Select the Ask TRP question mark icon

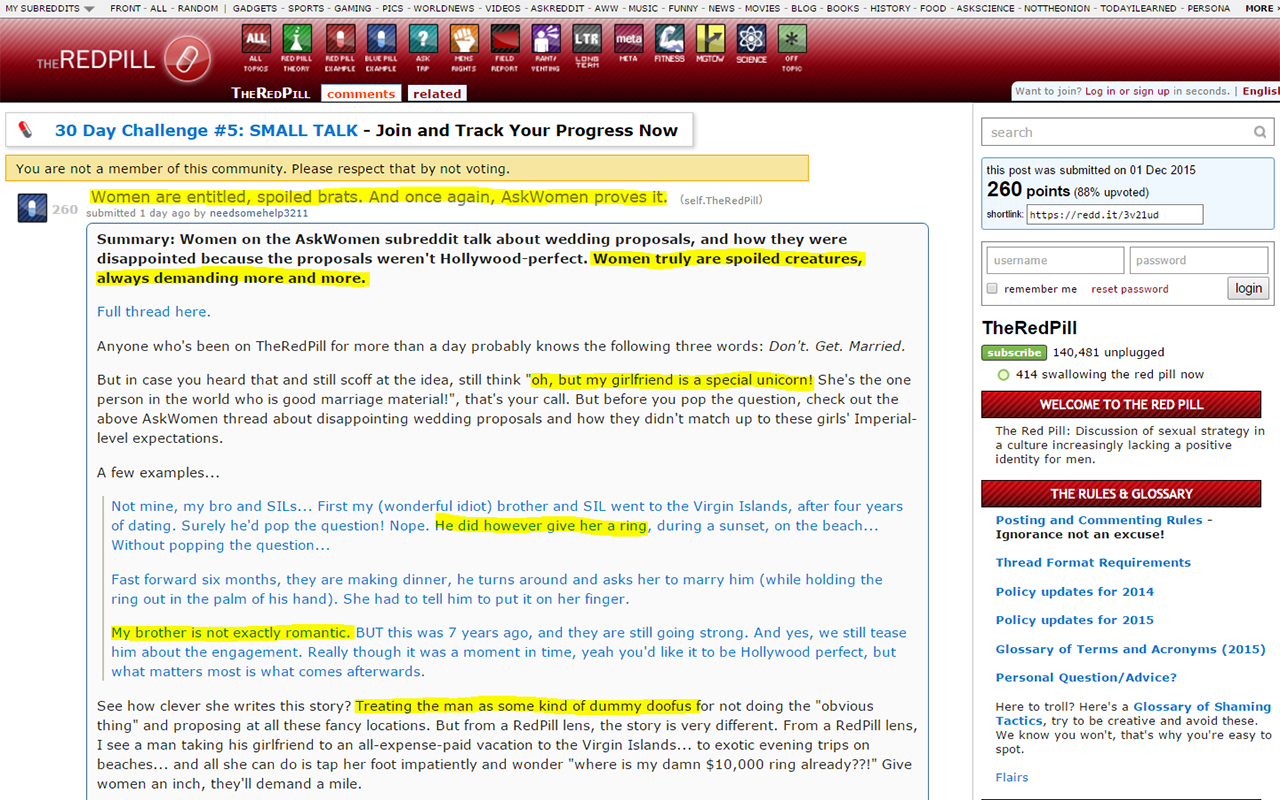423,40
